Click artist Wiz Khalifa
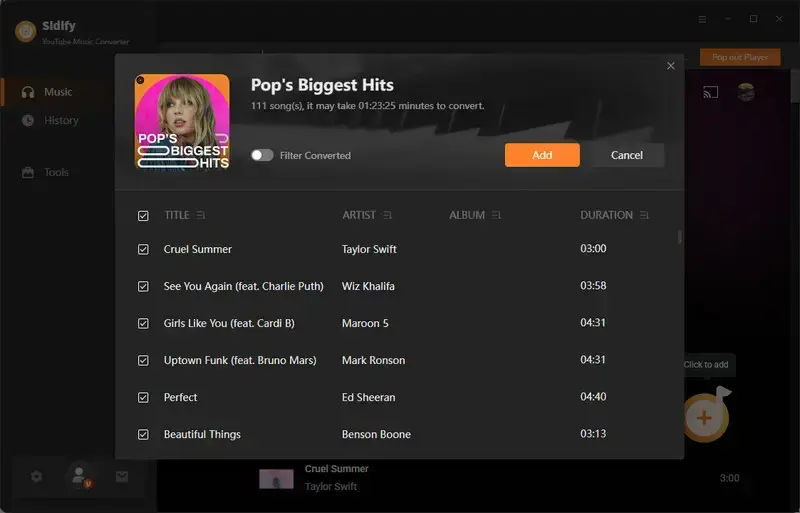The image size is (800, 513). (x=368, y=286)
